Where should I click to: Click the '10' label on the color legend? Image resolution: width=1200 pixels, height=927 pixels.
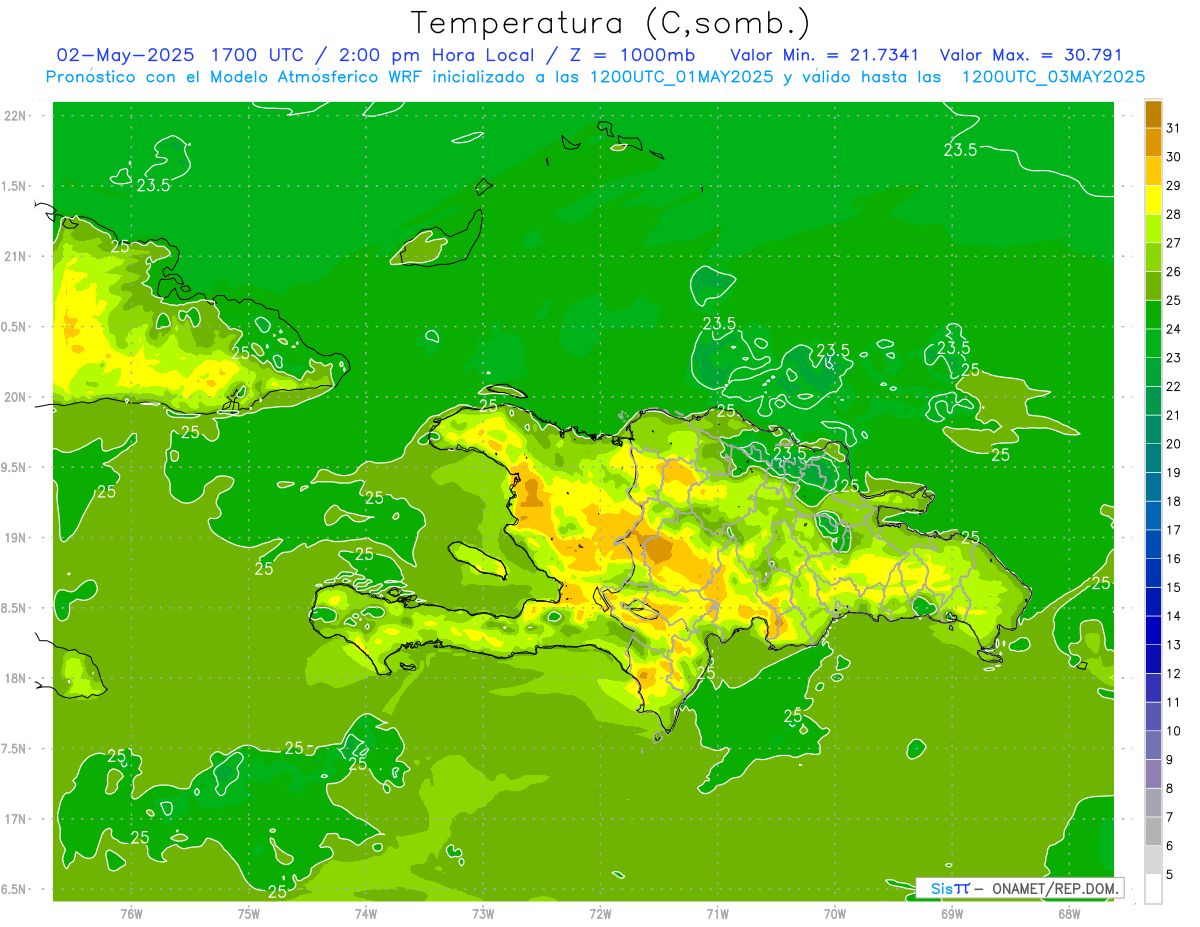[1173, 731]
